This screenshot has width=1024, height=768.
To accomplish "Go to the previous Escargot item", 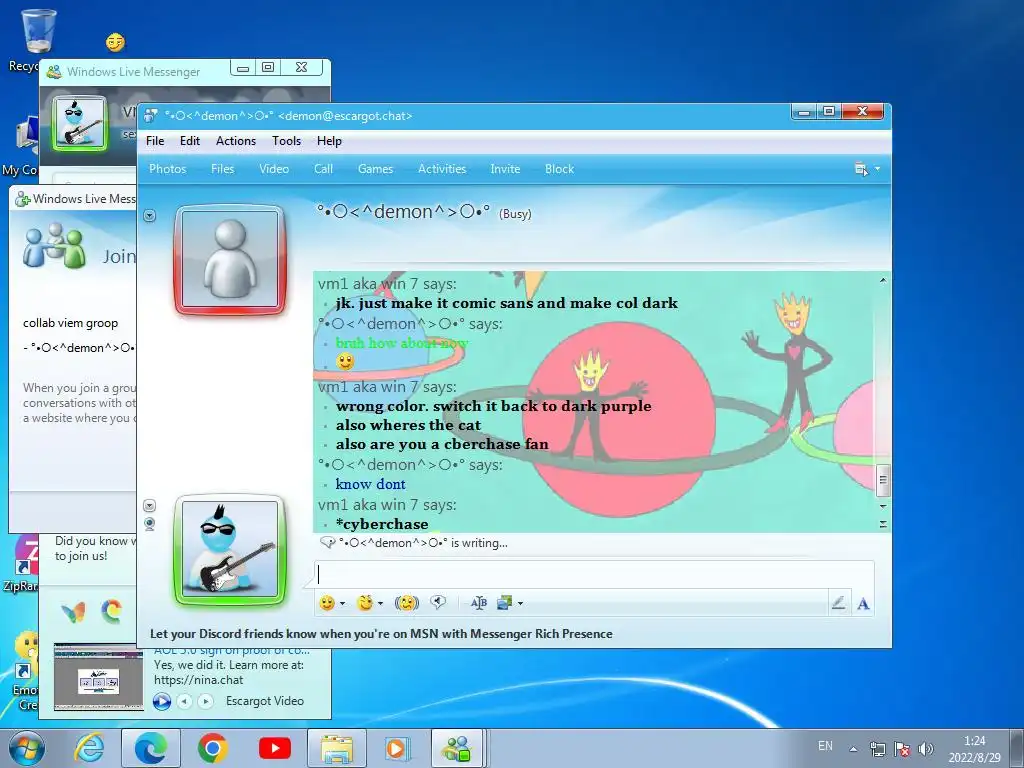I will [185, 701].
